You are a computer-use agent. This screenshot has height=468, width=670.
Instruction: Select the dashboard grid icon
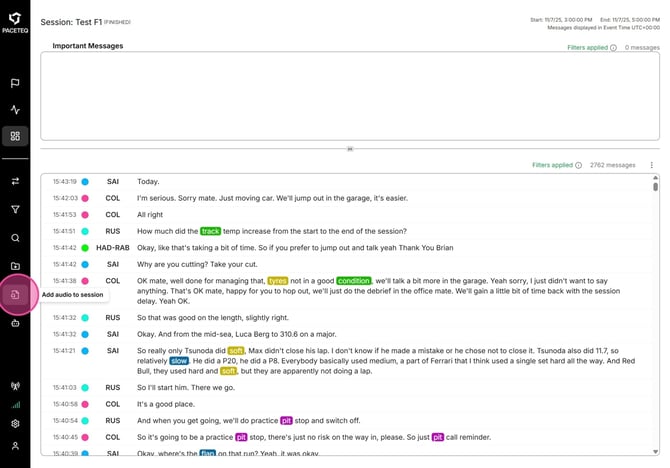[15, 136]
